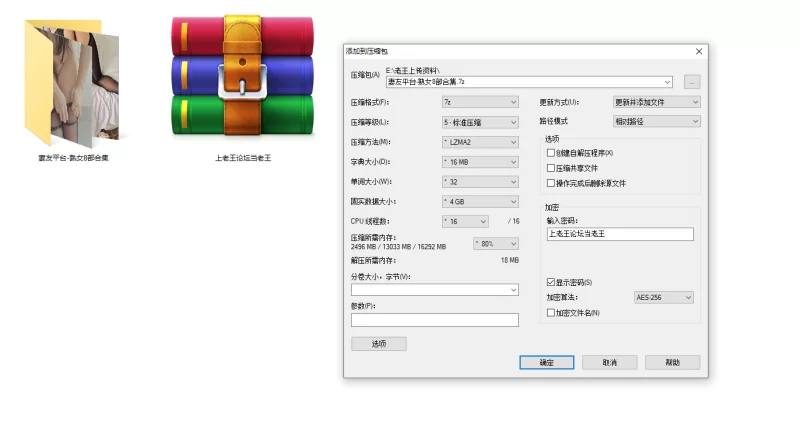This screenshot has width=800, height=422.
Task: Click the parameters input field
Action: coord(435,320)
